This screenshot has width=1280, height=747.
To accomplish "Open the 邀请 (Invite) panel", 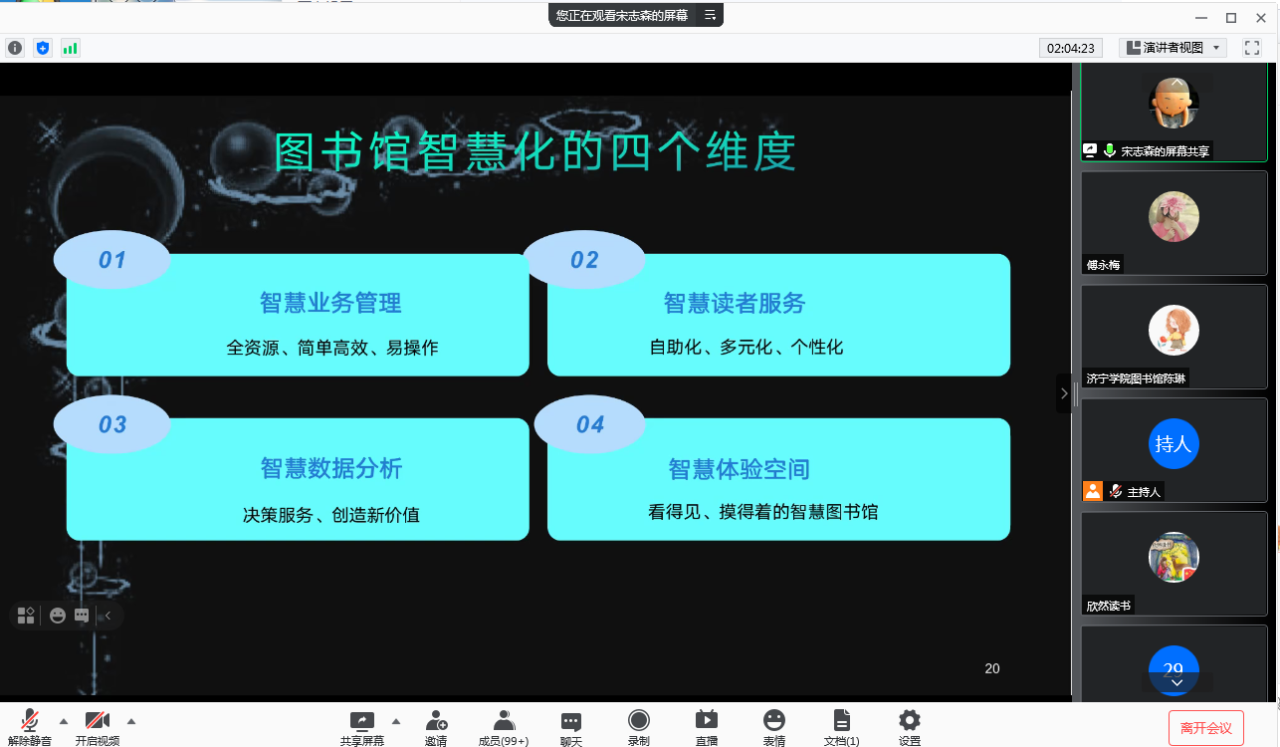I will 436,727.
